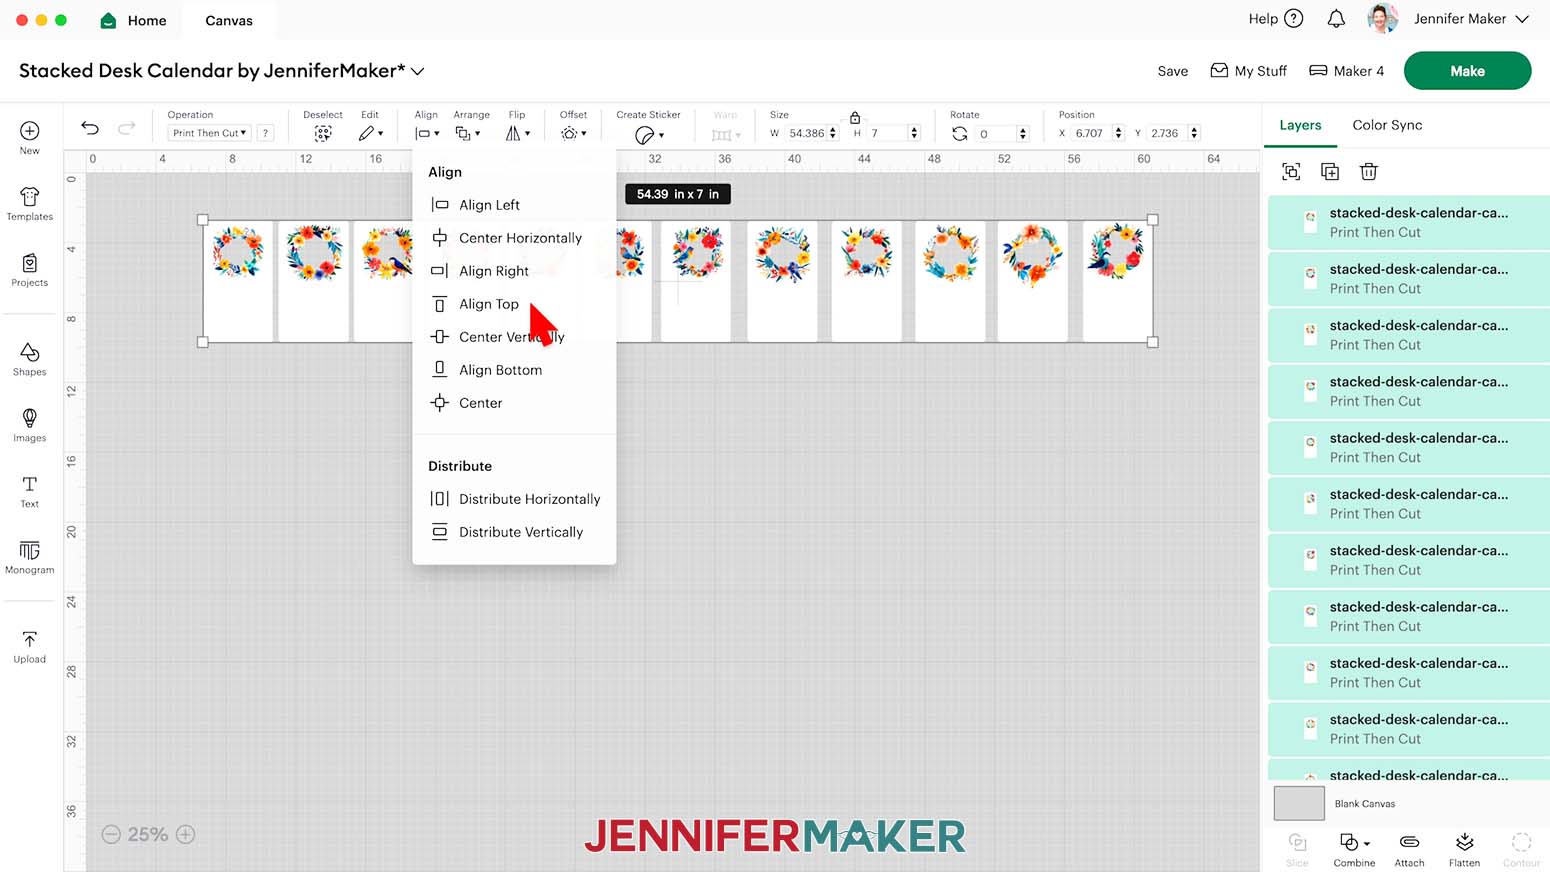This screenshot has width=1550, height=872.
Task: Open project title dropdown chevron
Action: point(418,71)
